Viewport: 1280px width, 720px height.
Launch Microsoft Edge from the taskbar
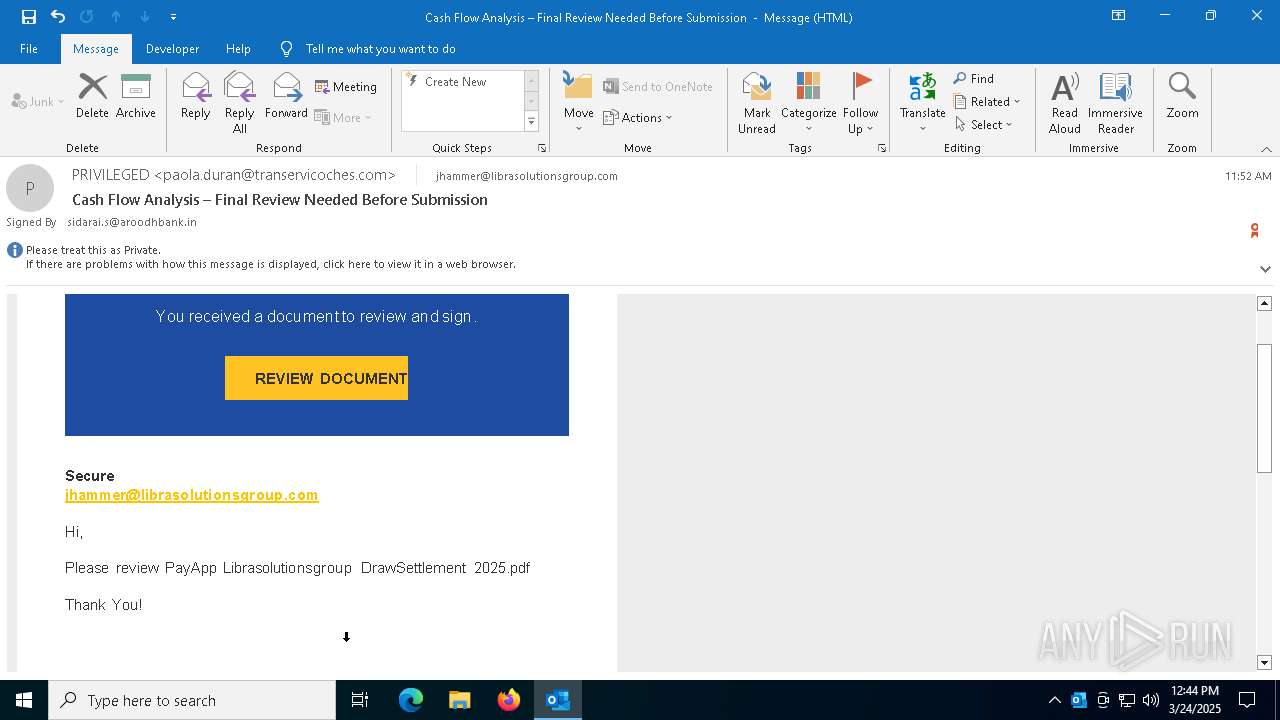pos(411,700)
